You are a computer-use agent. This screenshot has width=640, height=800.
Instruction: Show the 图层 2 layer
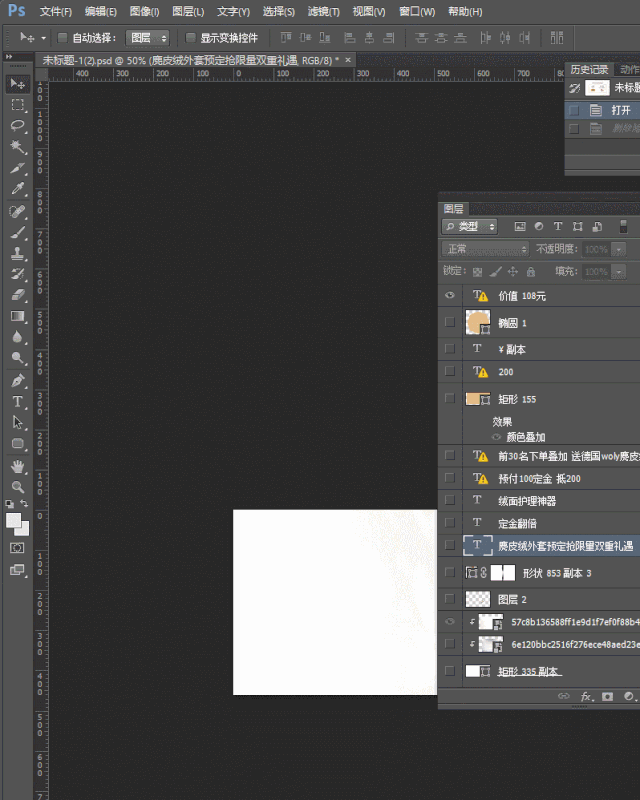[x=450, y=598]
